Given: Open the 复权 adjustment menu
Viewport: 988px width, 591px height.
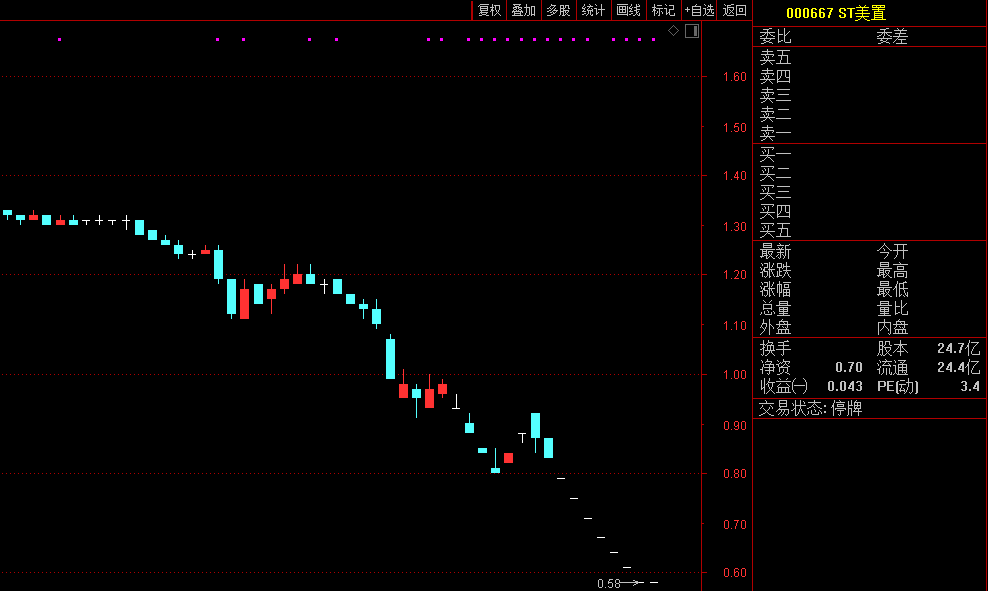Looking at the screenshot, I should [x=489, y=10].
